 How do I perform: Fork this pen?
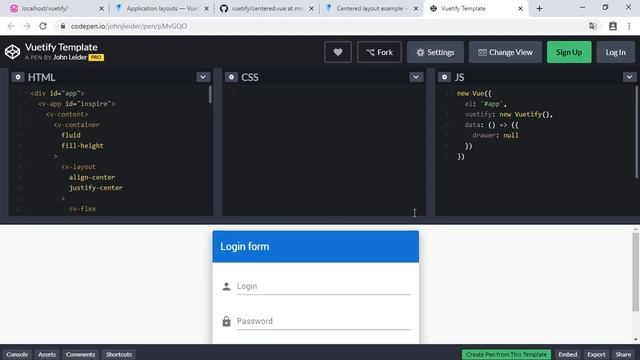coord(379,52)
